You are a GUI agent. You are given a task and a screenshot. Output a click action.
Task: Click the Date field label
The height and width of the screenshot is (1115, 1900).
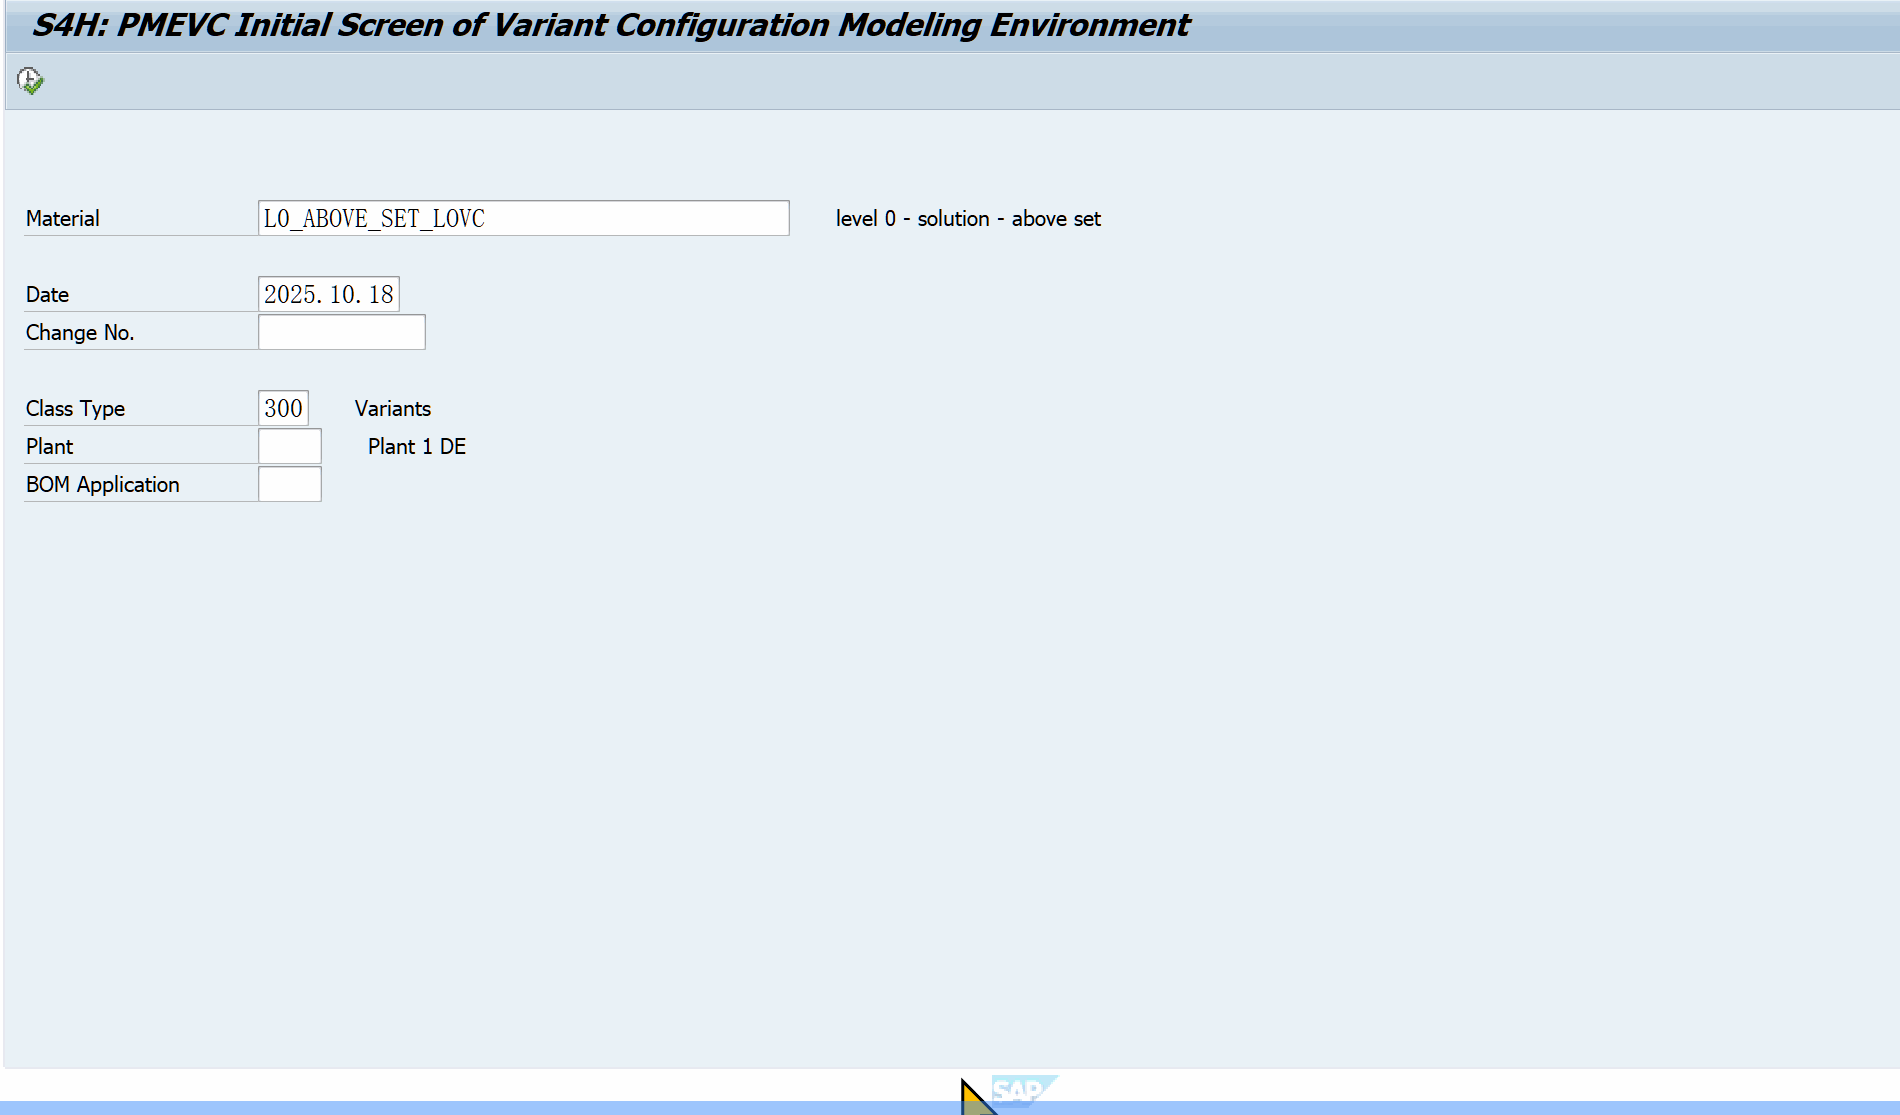click(47, 295)
